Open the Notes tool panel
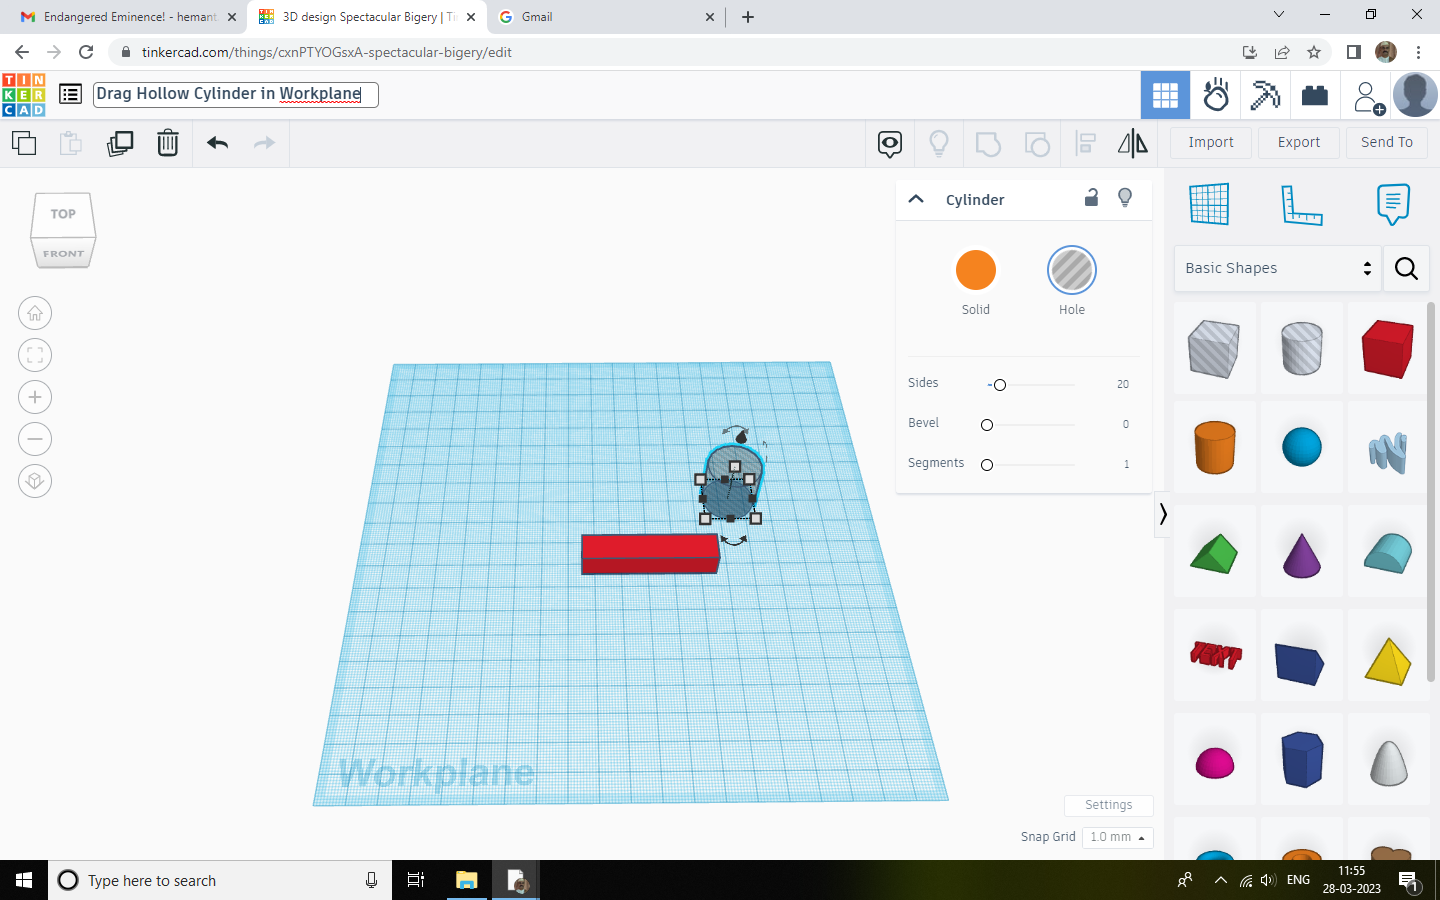The width and height of the screenshot is (1440, 900). [1392, 205]
